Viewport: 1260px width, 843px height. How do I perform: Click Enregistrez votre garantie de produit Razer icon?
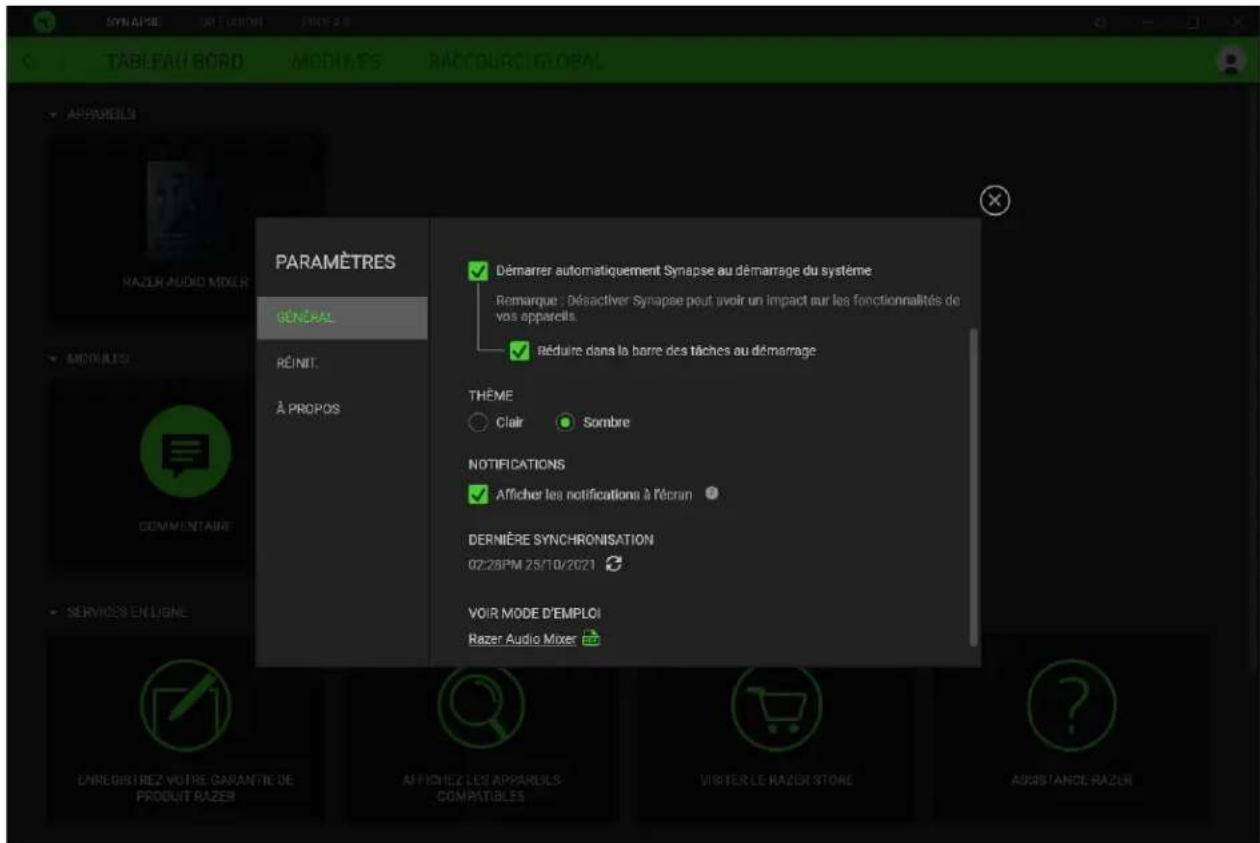[x=186, y=704]
